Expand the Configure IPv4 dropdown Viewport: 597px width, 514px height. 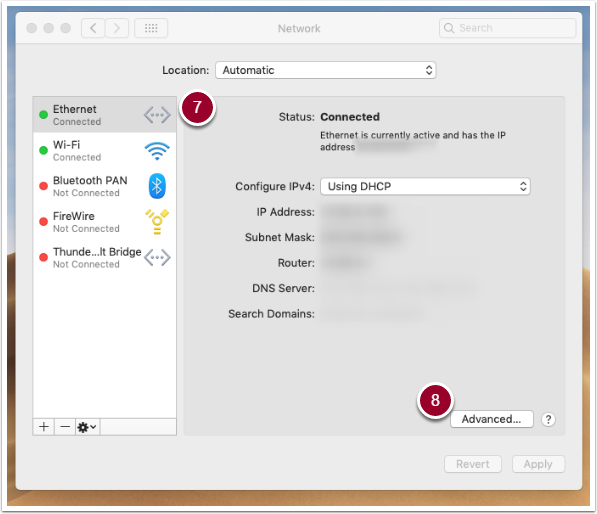click(425, 186)
